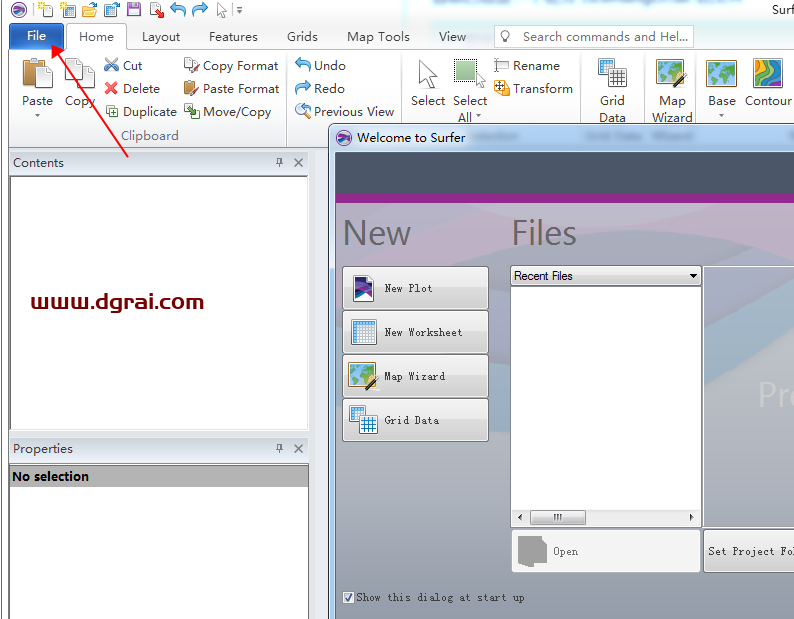The width and height of the screenshot is (794, 619).
Task: Open the Grids ribbon tab
Action: [x=302, y=36]
